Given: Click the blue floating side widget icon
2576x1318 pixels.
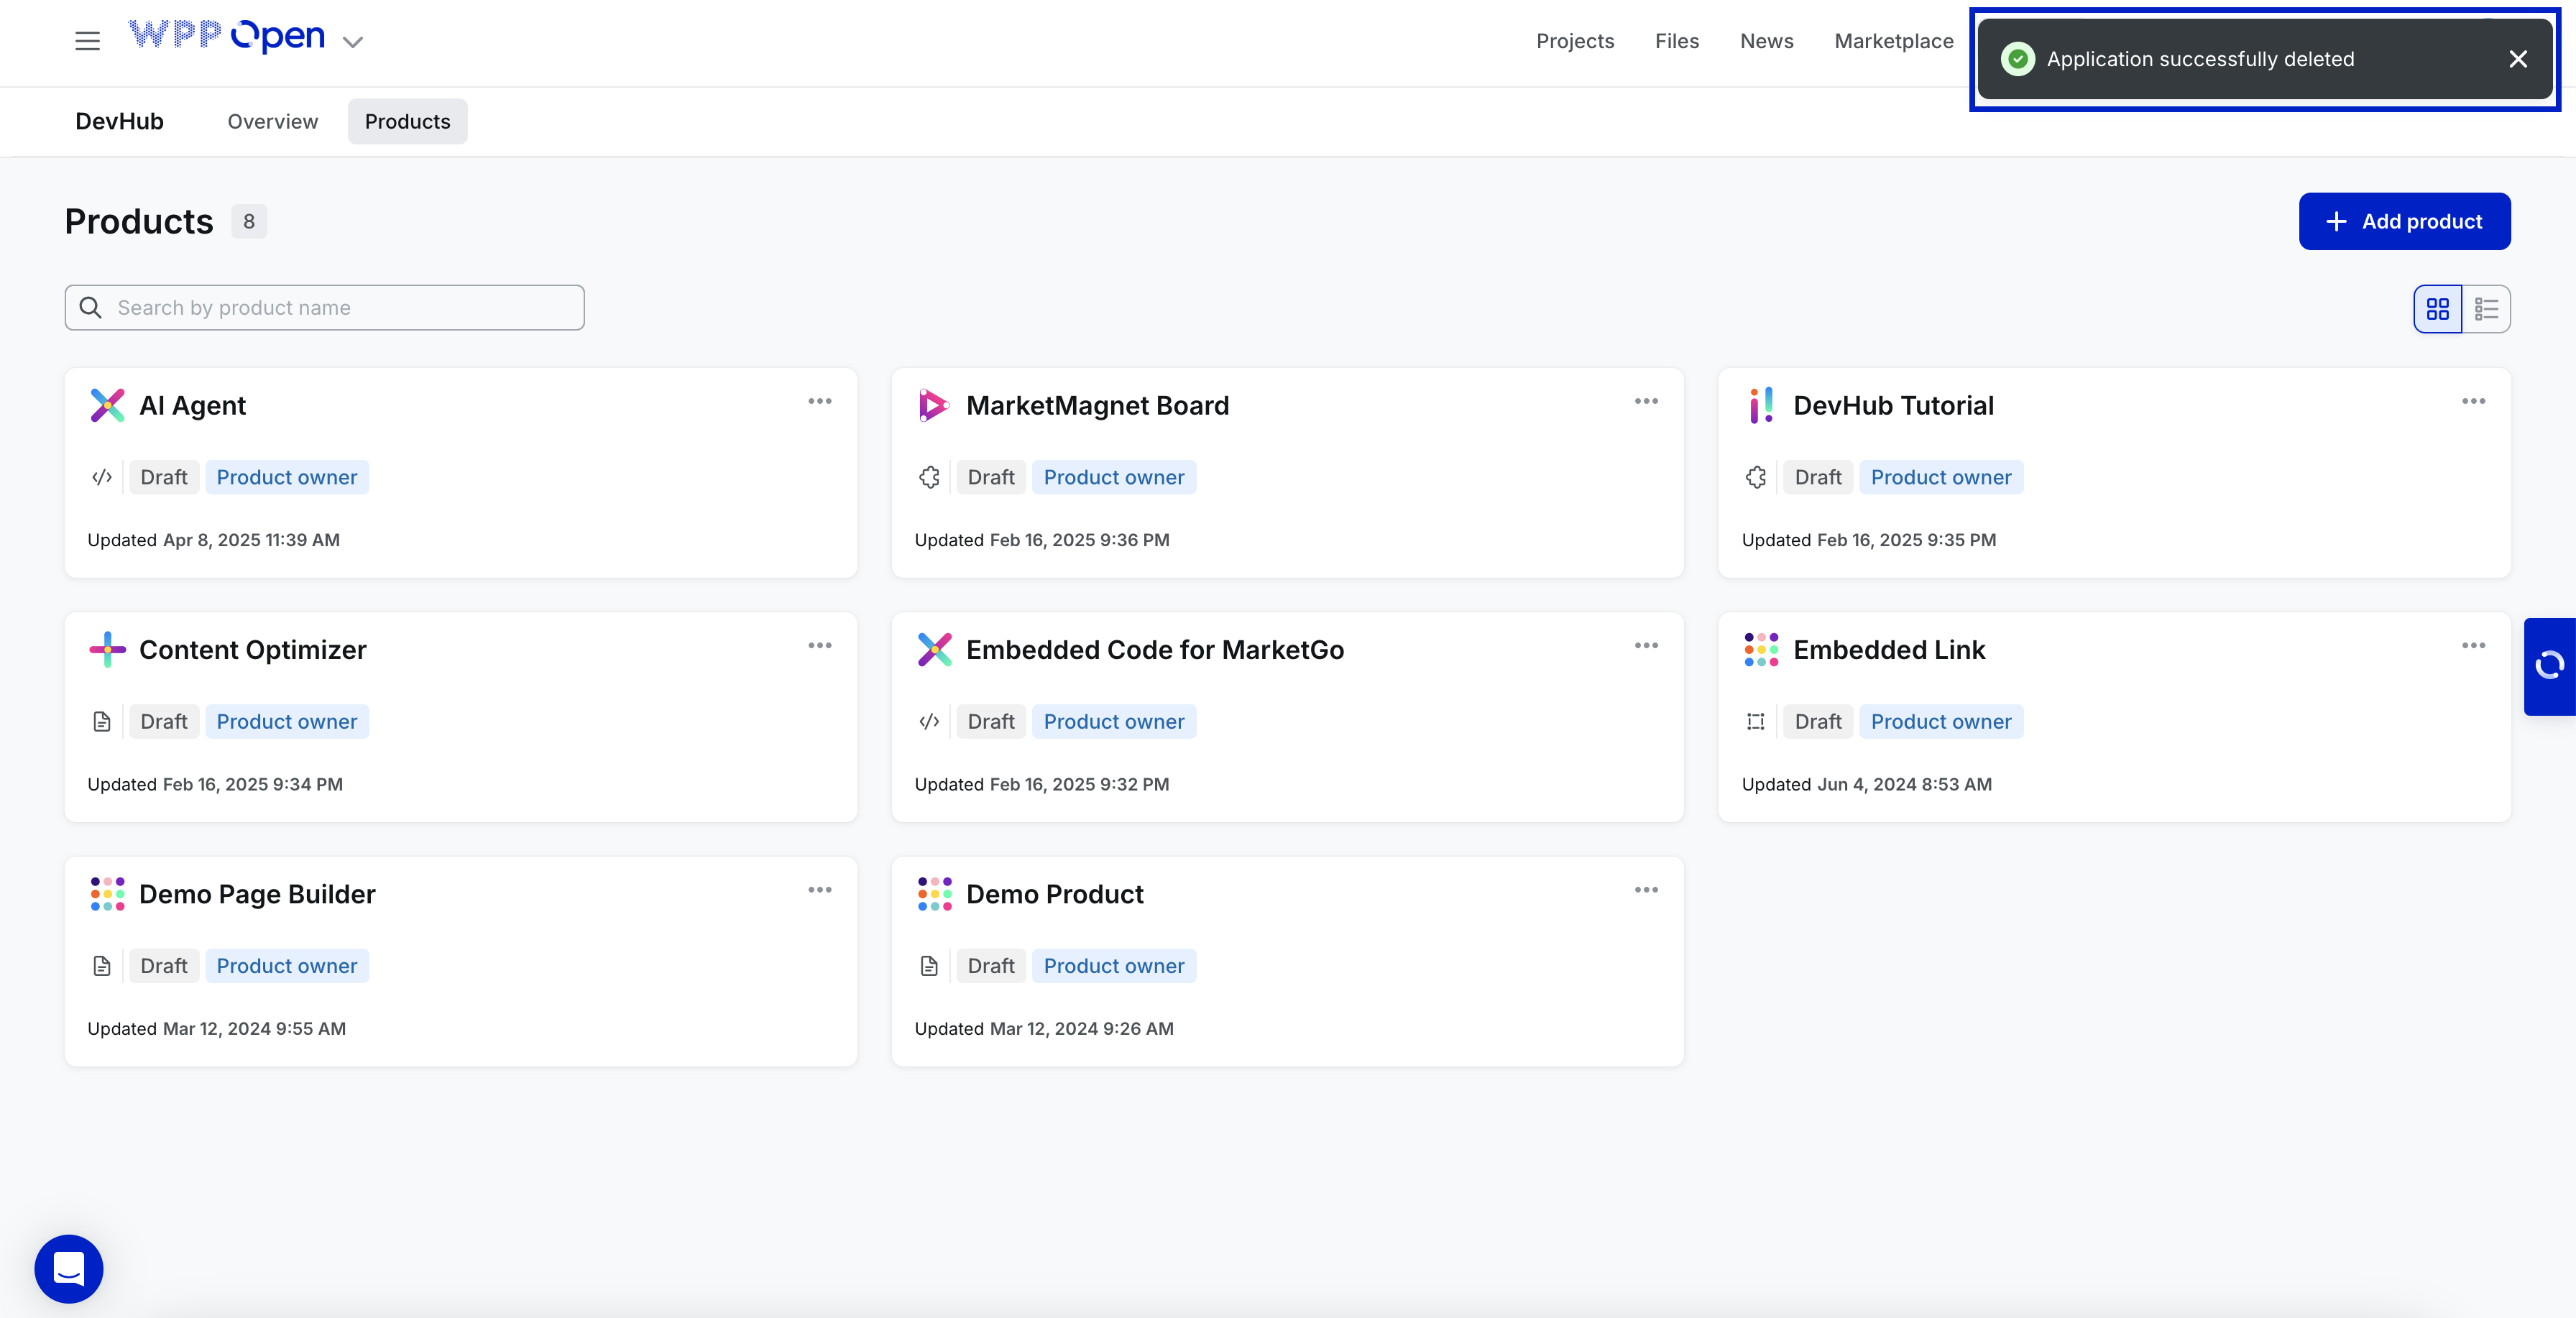Looking at the screenshot, I should tap(2549, 666).
